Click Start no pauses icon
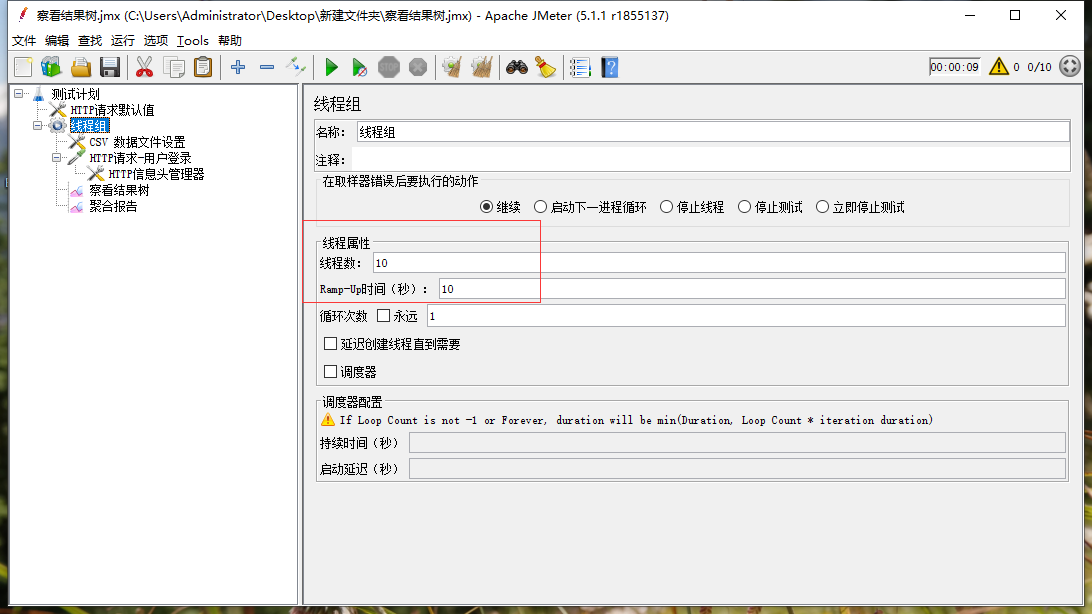 point(359,68)
